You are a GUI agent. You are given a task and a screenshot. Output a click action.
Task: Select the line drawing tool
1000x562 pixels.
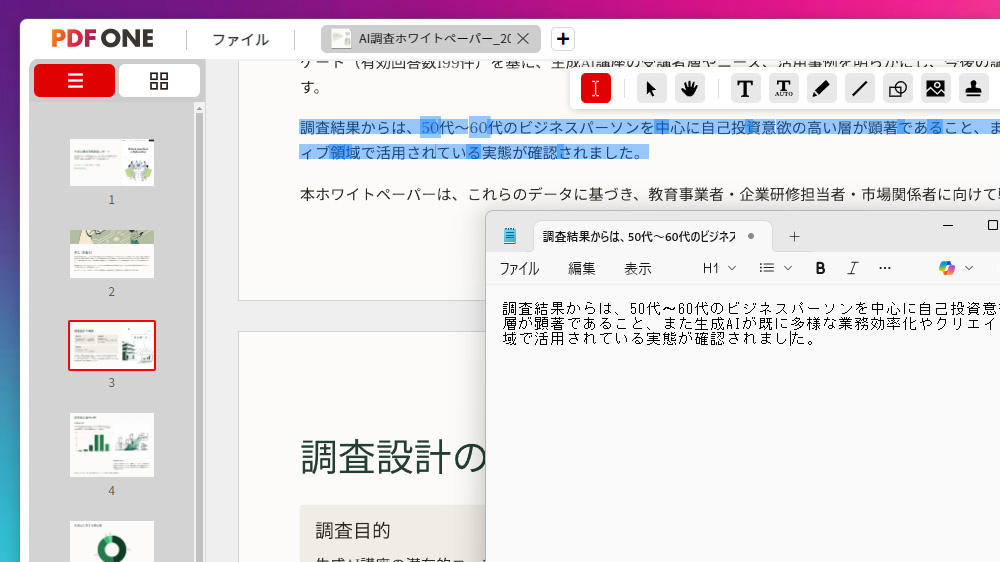859,88
